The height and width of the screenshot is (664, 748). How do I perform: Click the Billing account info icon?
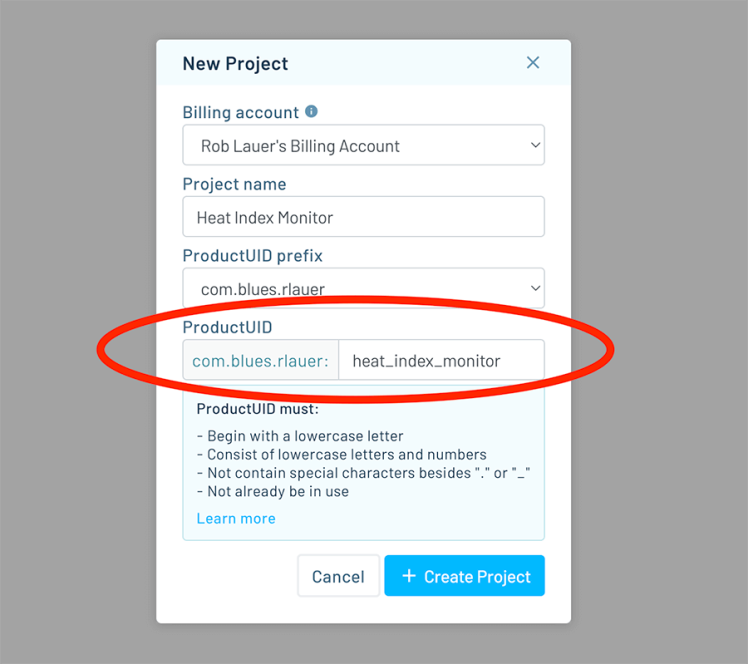[311, 112]
